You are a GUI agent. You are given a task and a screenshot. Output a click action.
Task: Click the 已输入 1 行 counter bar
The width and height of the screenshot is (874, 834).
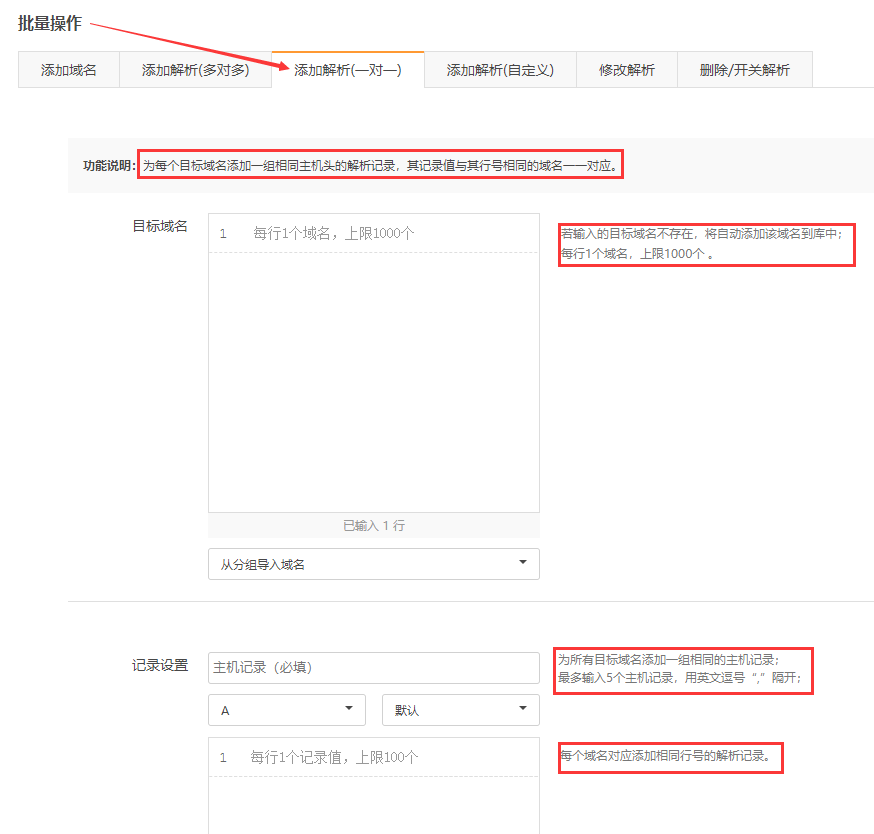(x=373, y=526)
